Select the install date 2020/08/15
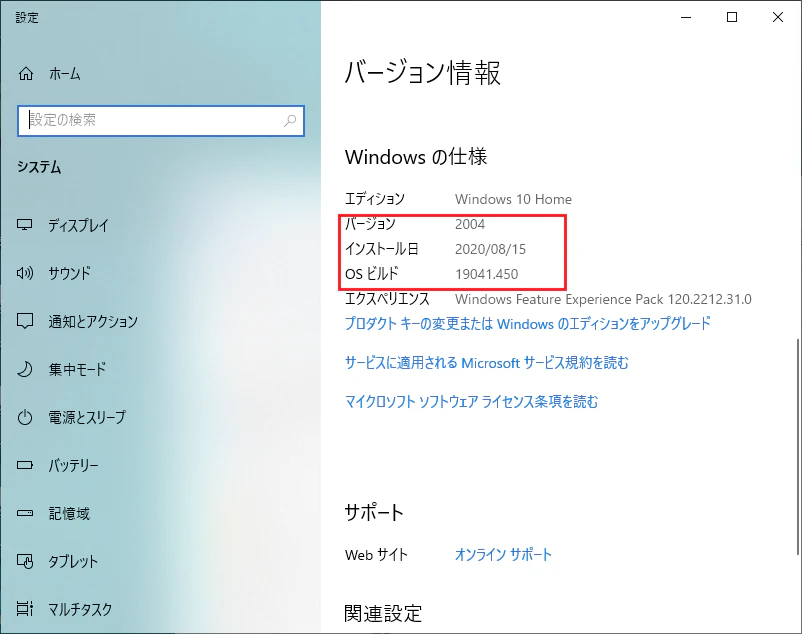Viewport: 802px width, 634px height. click(490, 249)
